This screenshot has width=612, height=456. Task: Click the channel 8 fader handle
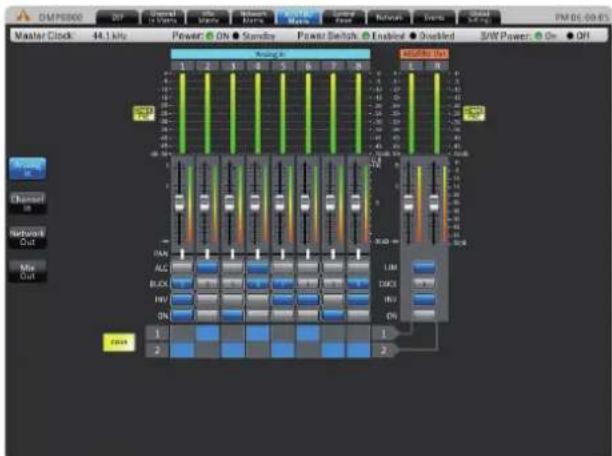click(x=355, y=203)
